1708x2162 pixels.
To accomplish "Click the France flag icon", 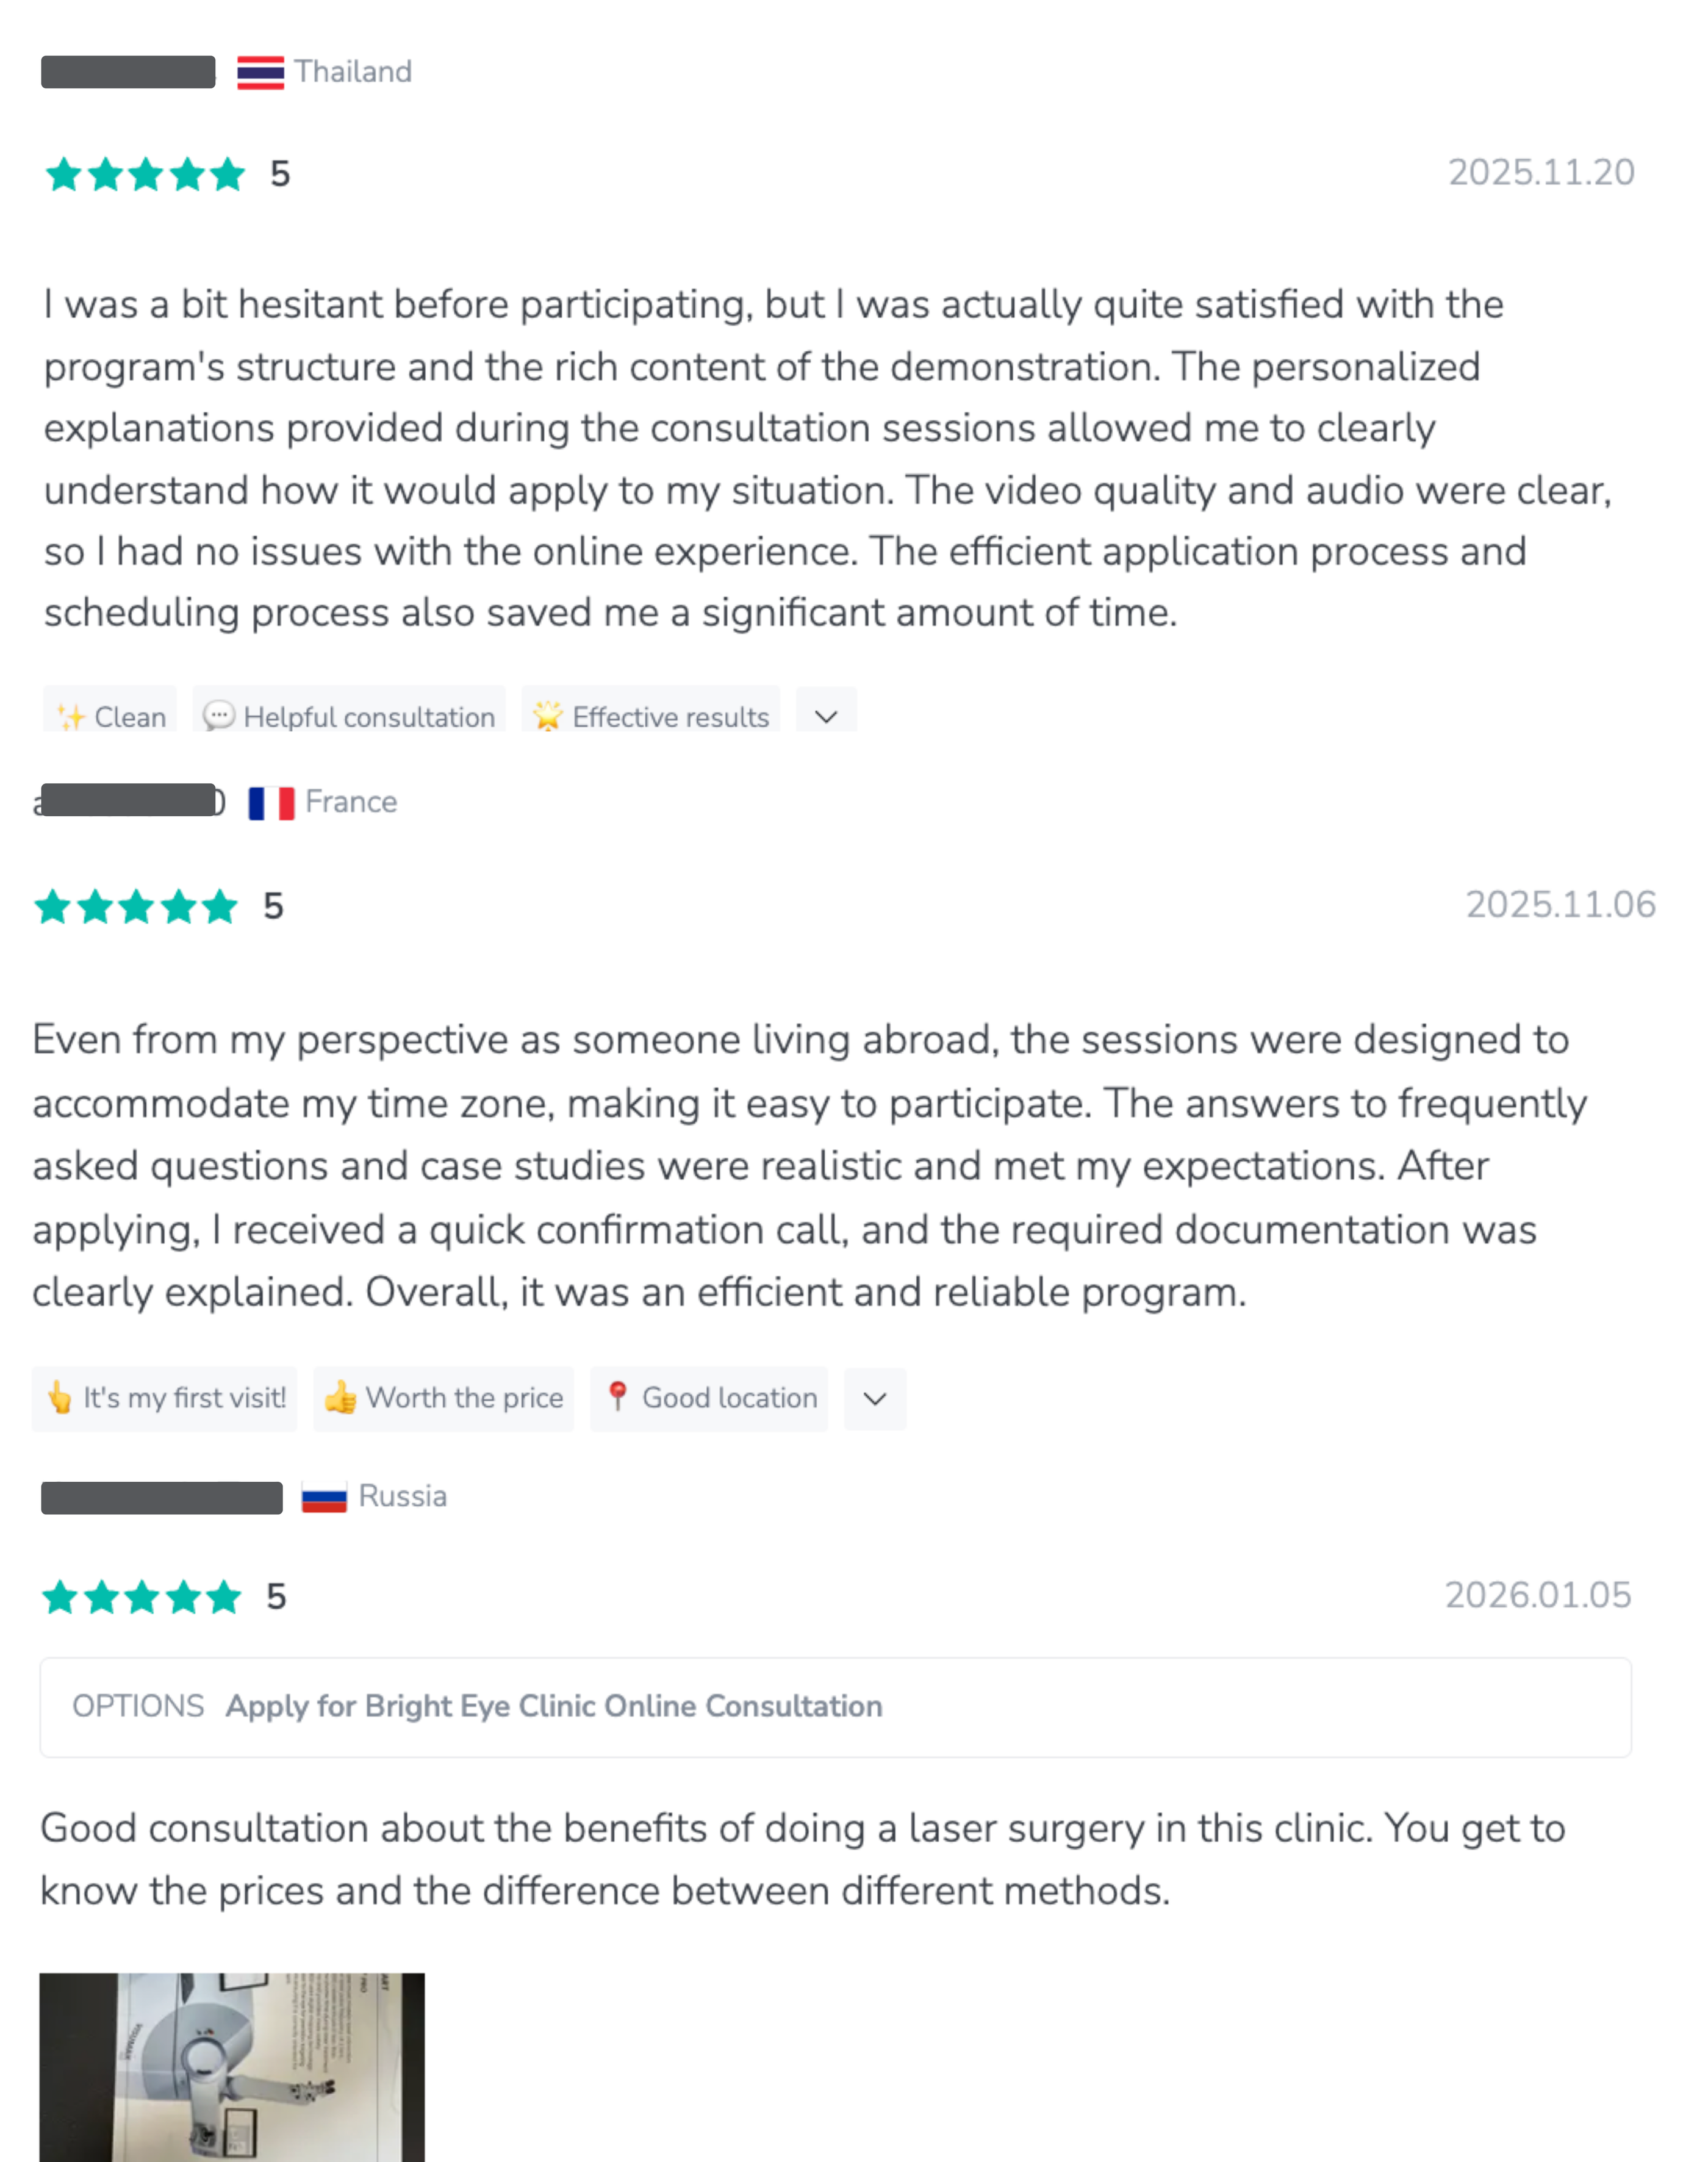I will pos(271,803).
